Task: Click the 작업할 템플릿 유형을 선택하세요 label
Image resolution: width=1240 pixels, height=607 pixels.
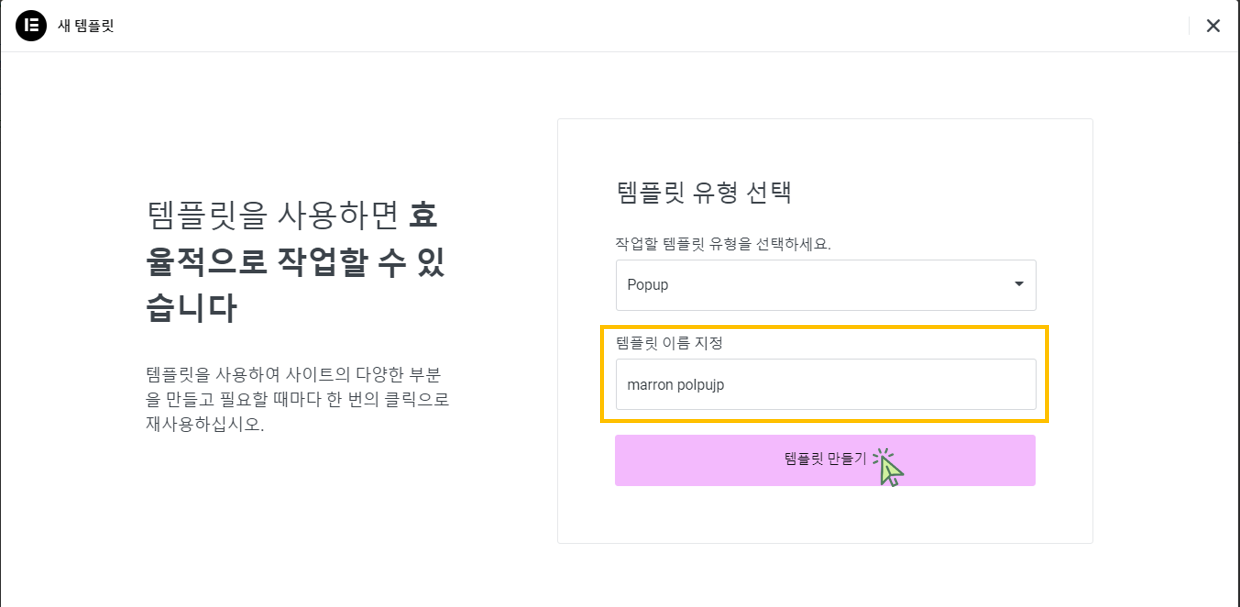Action: coord(723,243)
